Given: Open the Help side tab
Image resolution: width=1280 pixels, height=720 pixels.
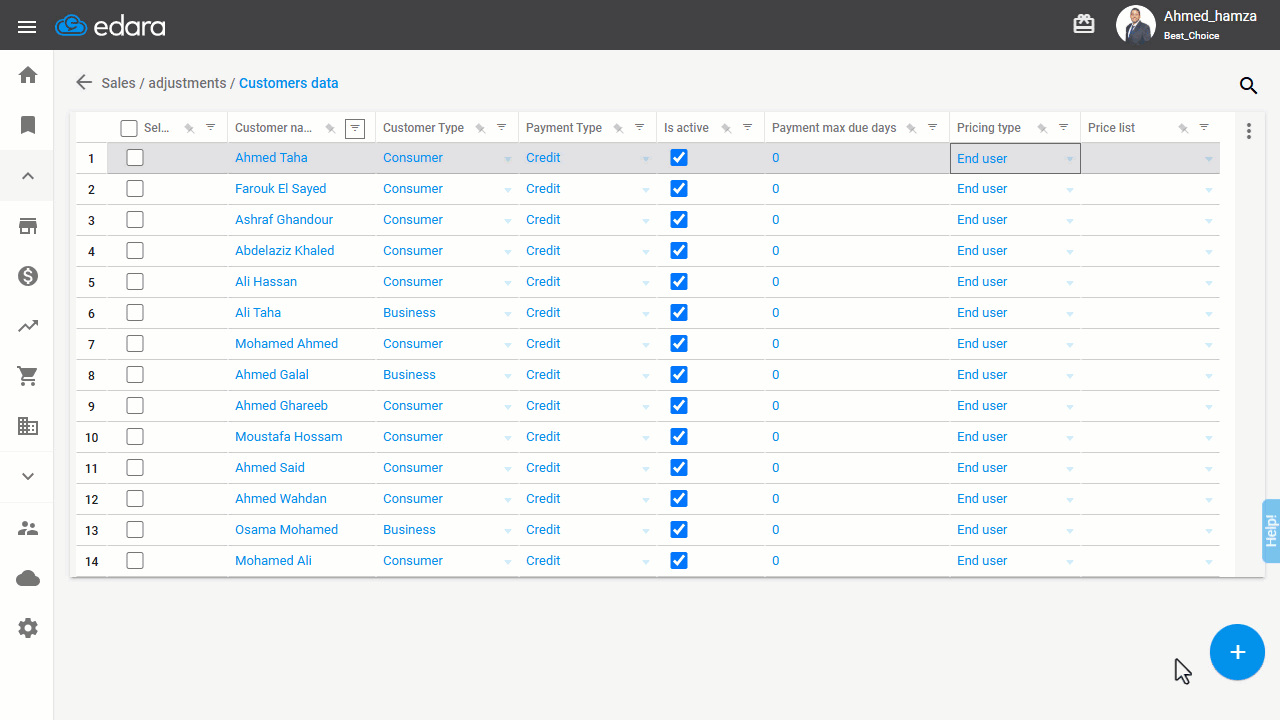Looking at the screenshot, I should (x=1271, y=530).
